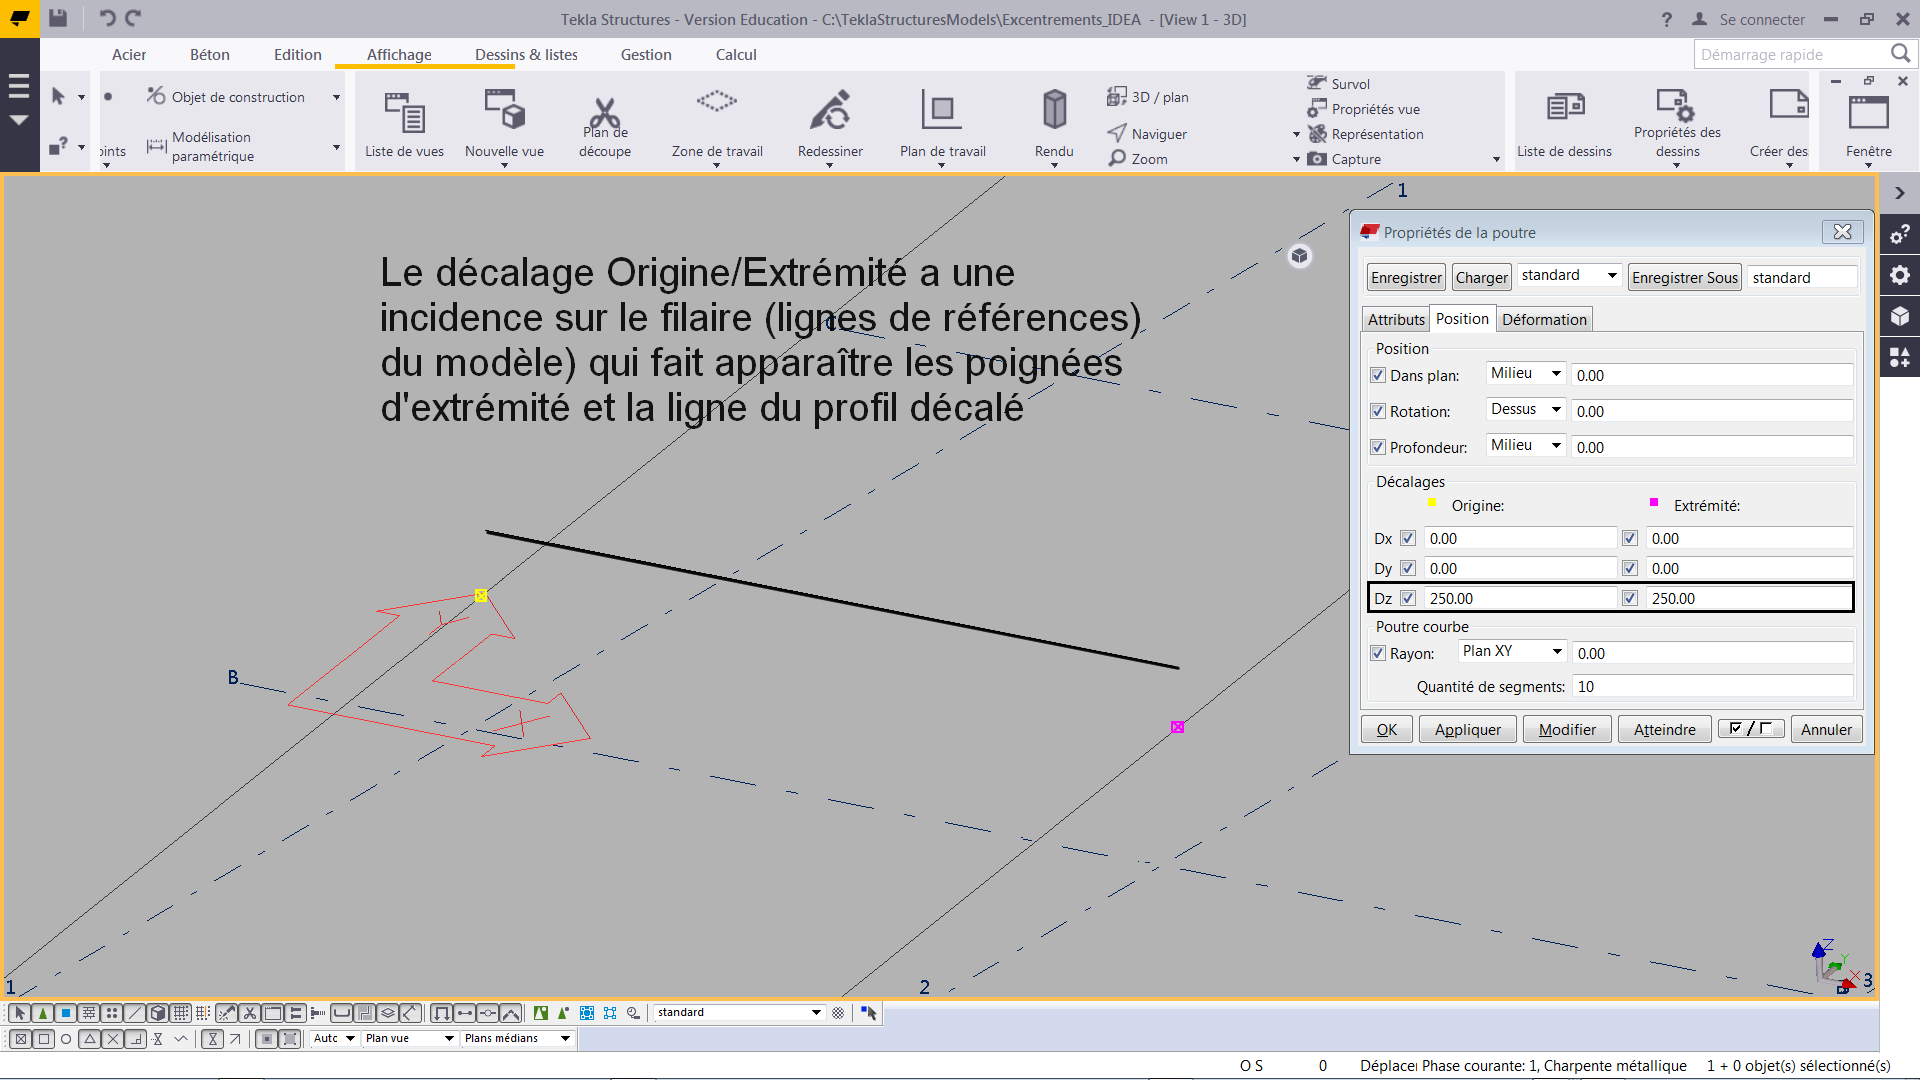Click the Save model icon in title bar
The width and height of the screenshot is (1920, 1080).
pos(58,18)
